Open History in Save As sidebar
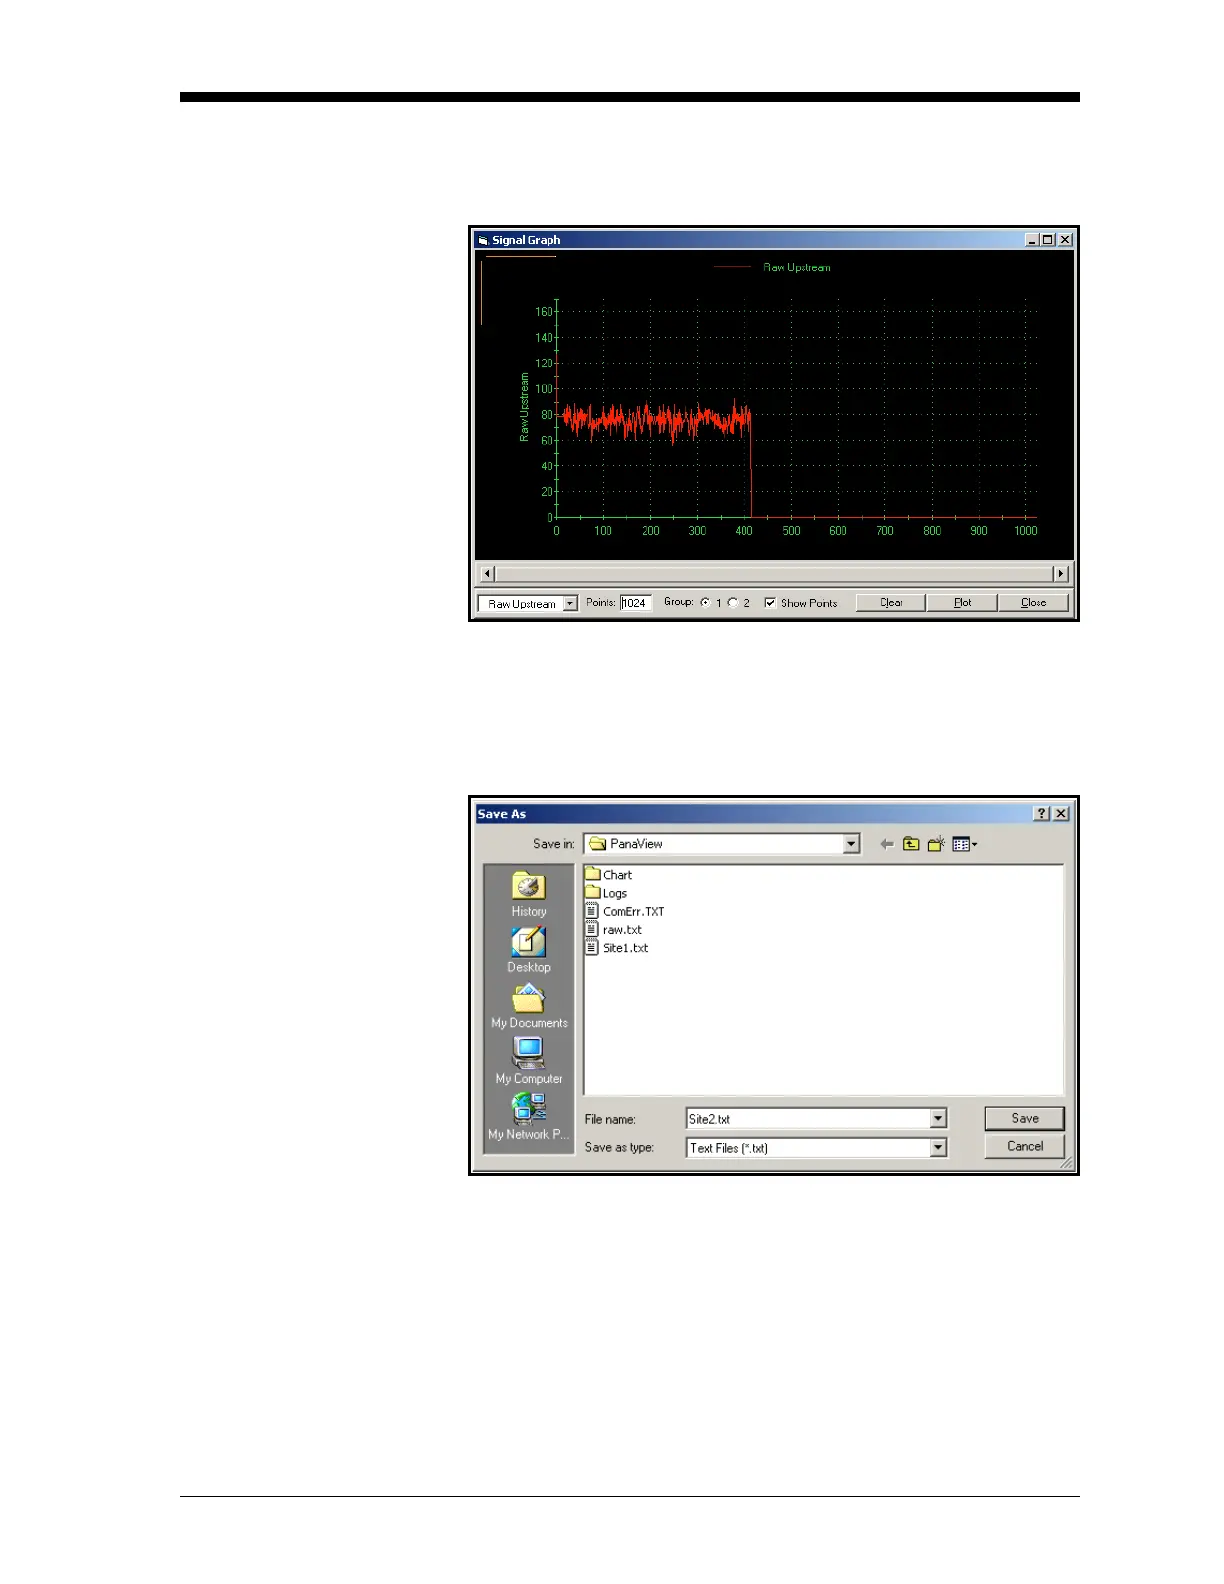 click(528, 894)
